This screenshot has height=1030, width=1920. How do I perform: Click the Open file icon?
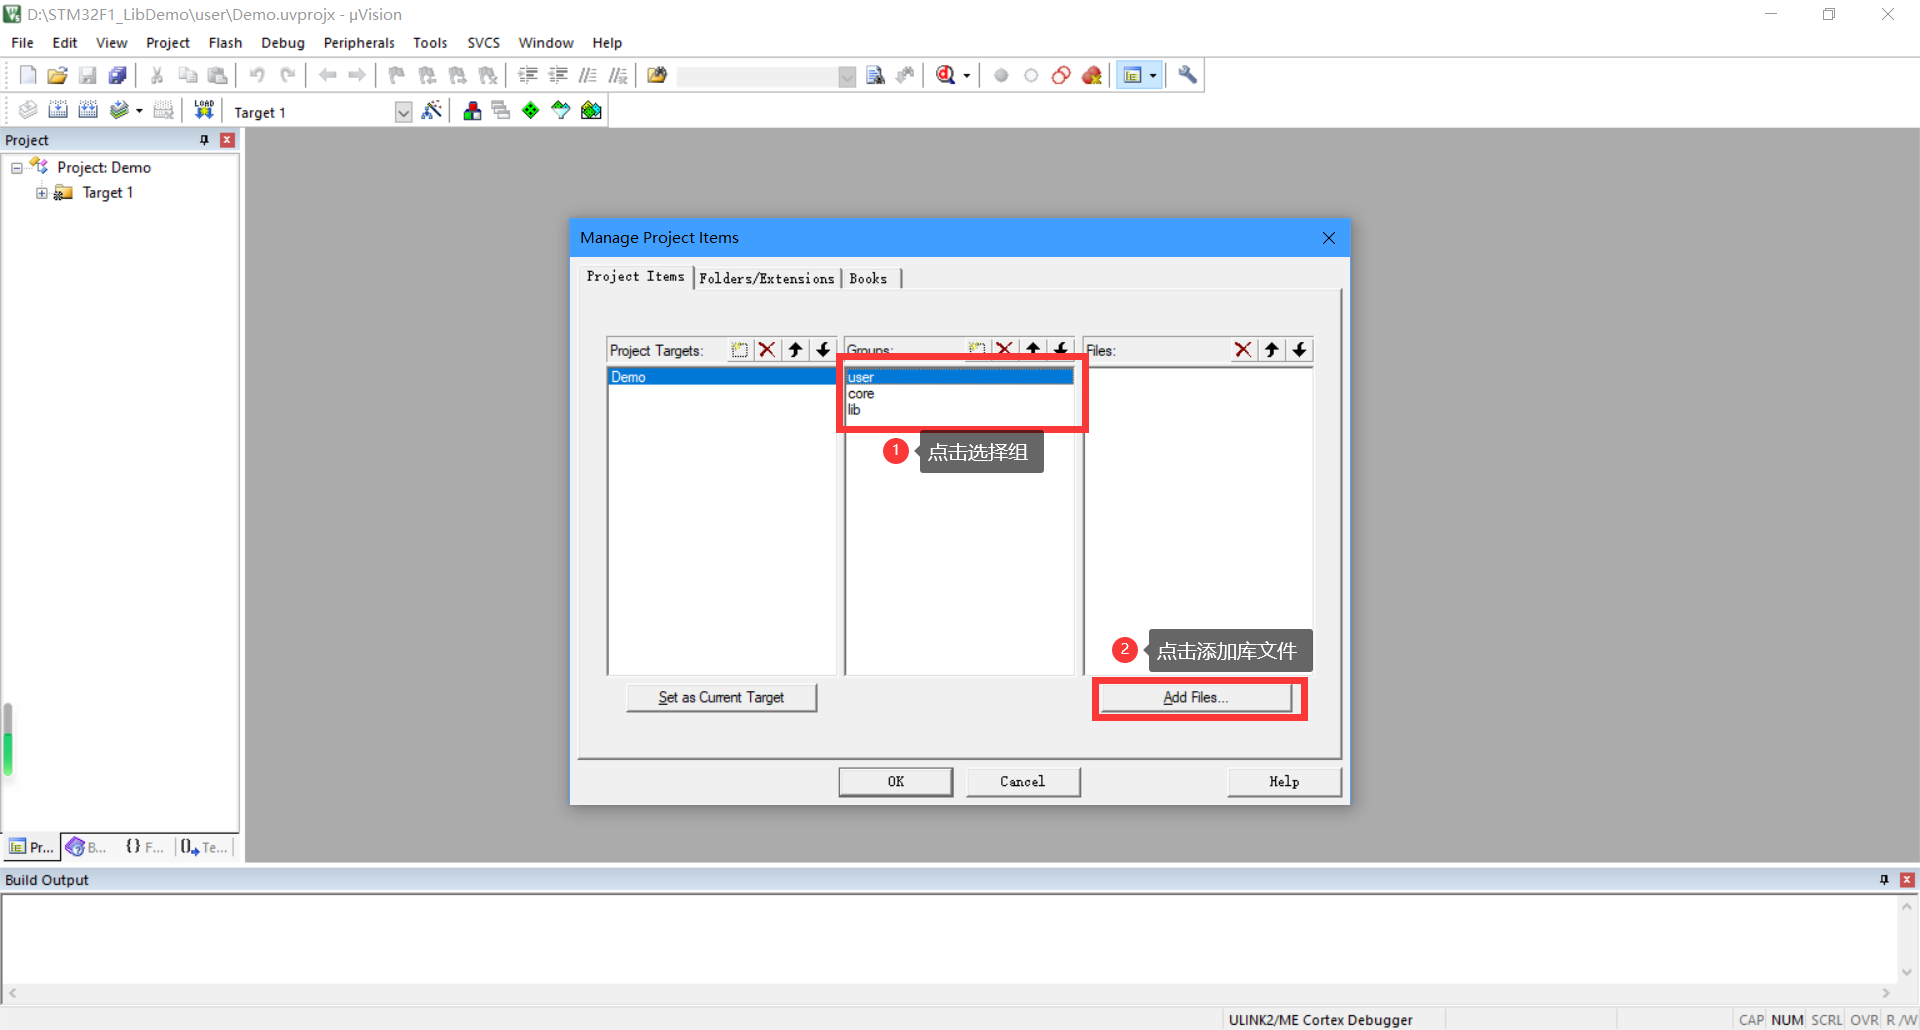point(58,75)
